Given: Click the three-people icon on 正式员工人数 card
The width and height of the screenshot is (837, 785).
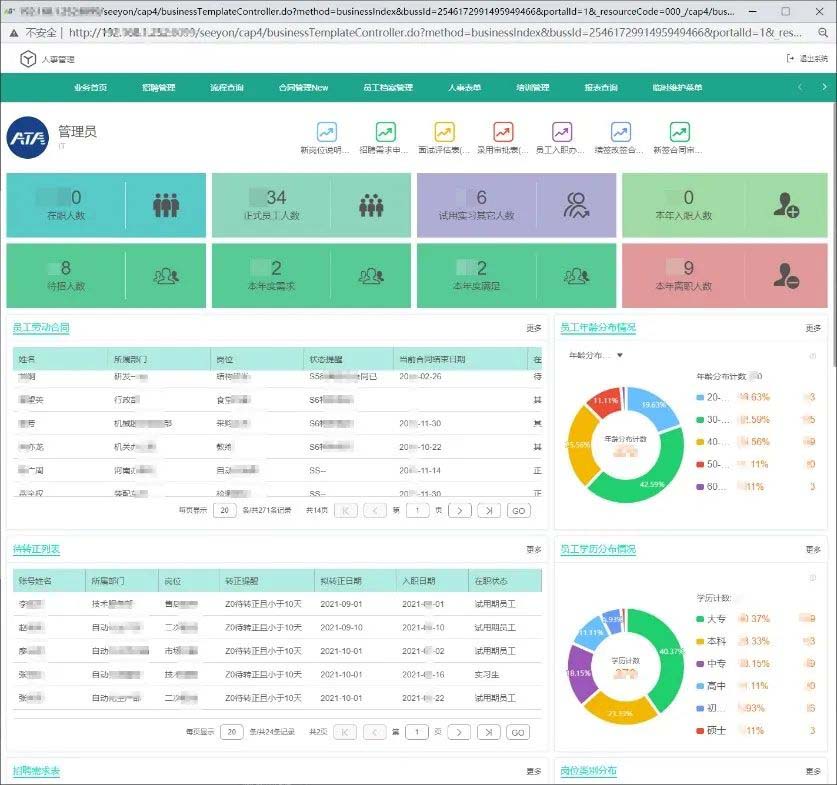Looking at the screenshot, I should click(x=371, y=206).
